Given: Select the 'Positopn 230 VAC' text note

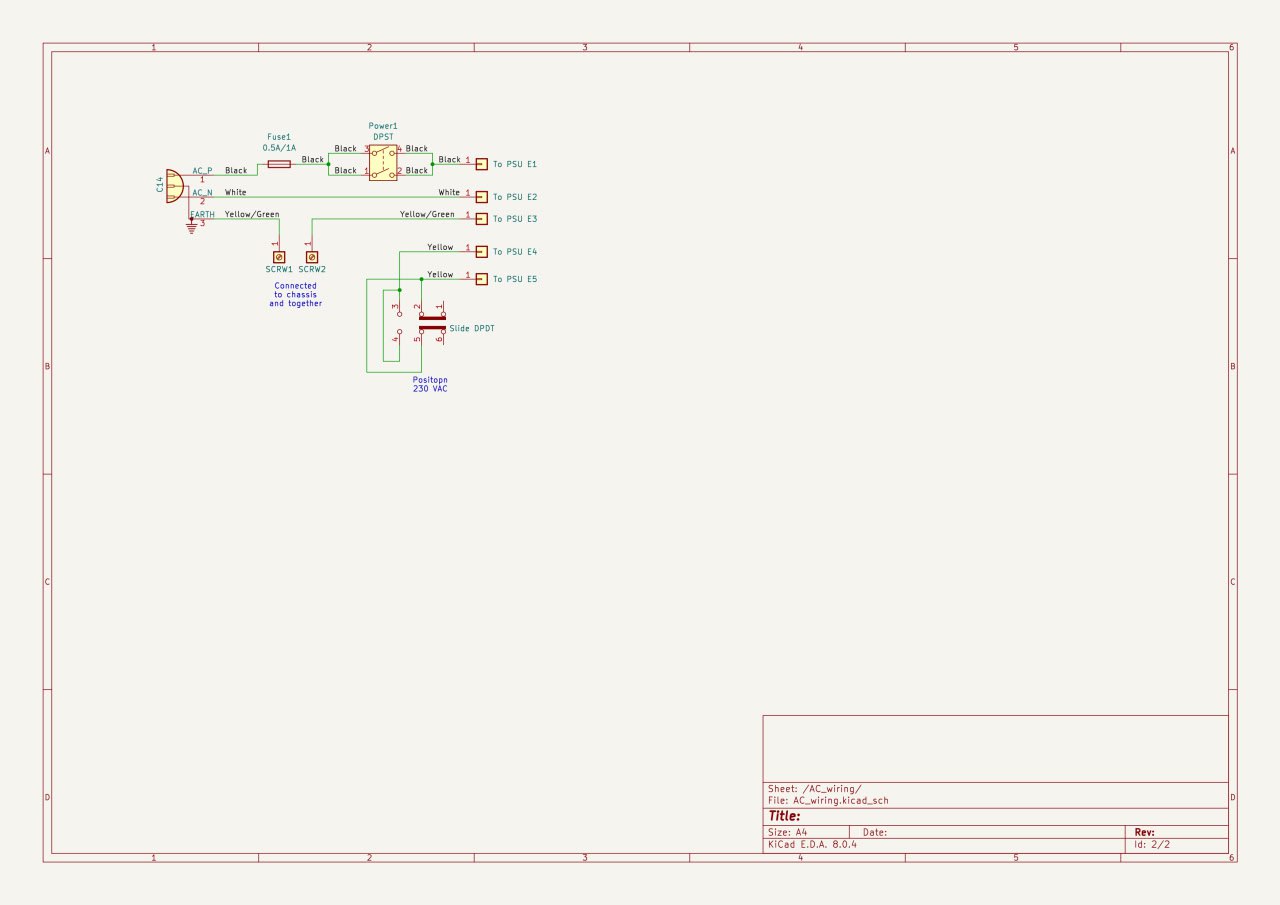Looking at the screenshot, I should click(430, 384).
